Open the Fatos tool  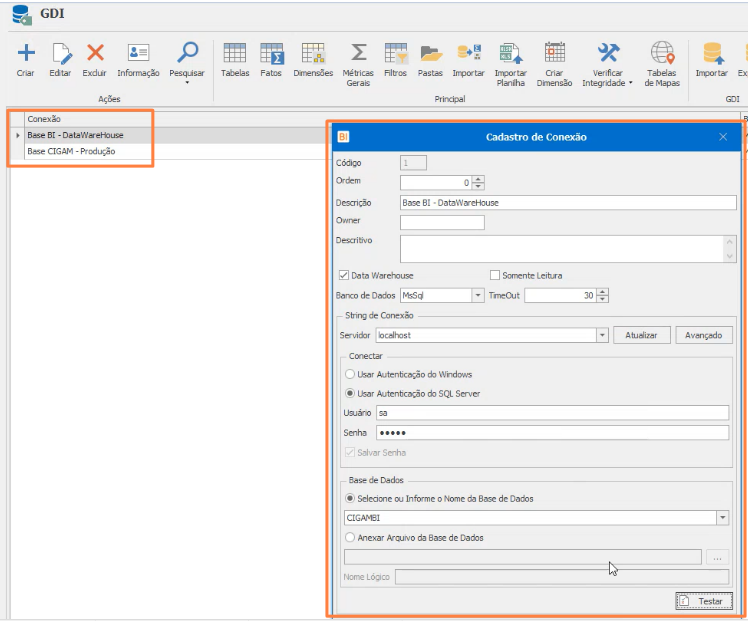[x=271, y=53]
